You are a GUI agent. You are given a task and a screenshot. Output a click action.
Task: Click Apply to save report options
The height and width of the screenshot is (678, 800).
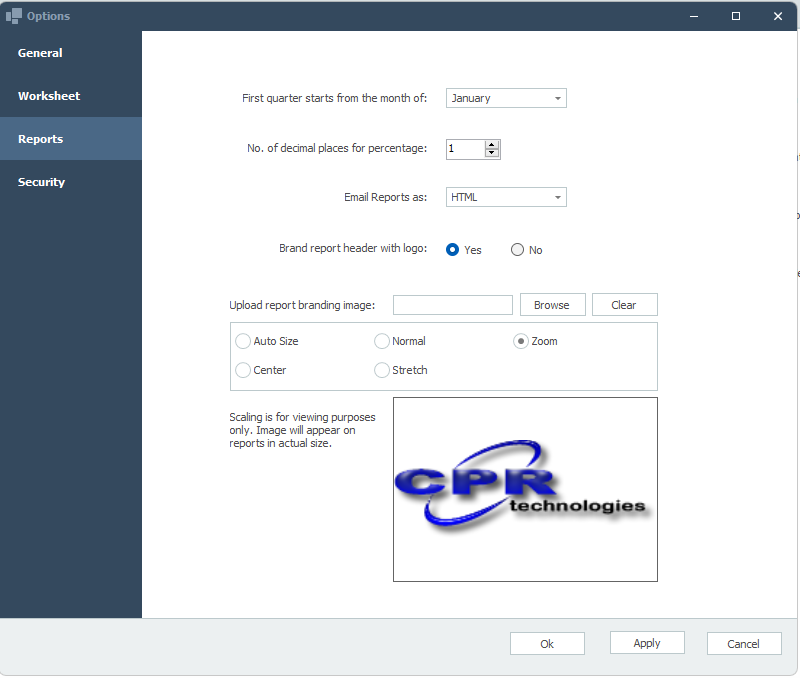click(x=647, y=643)
